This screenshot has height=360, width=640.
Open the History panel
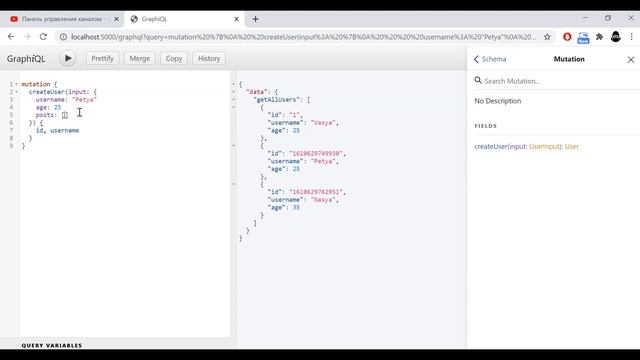[209, 58]
